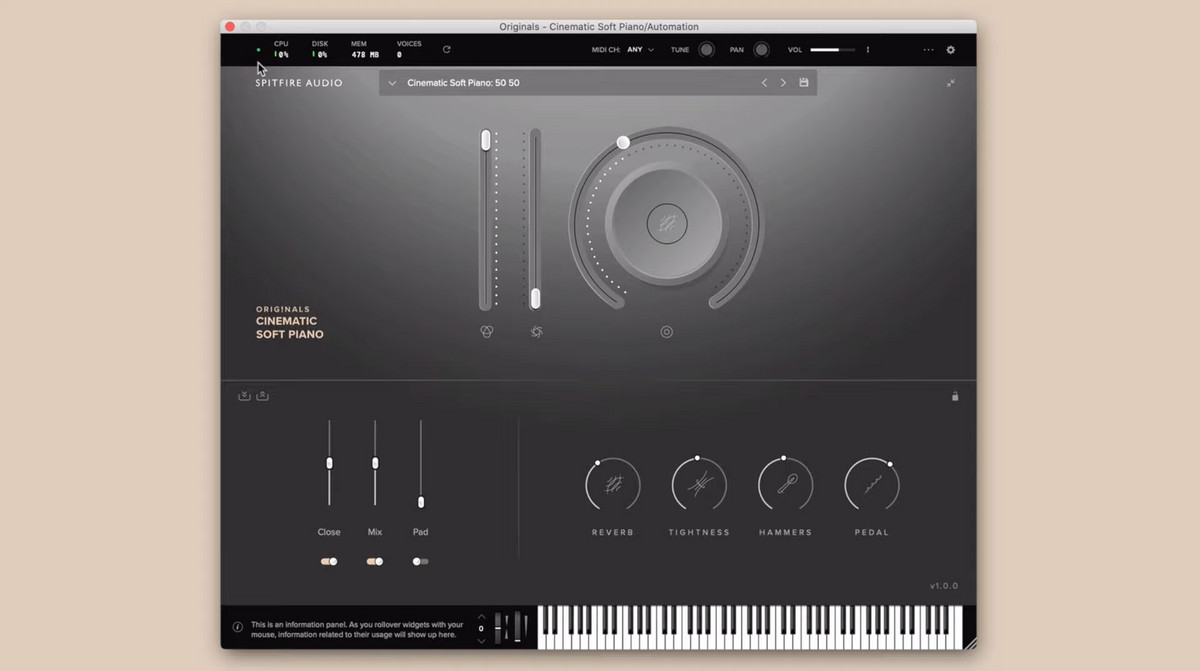The image size is (1200, 671).
Task: Open the horizontal ellipsis menu in top bar
Action: click(928, 50)
